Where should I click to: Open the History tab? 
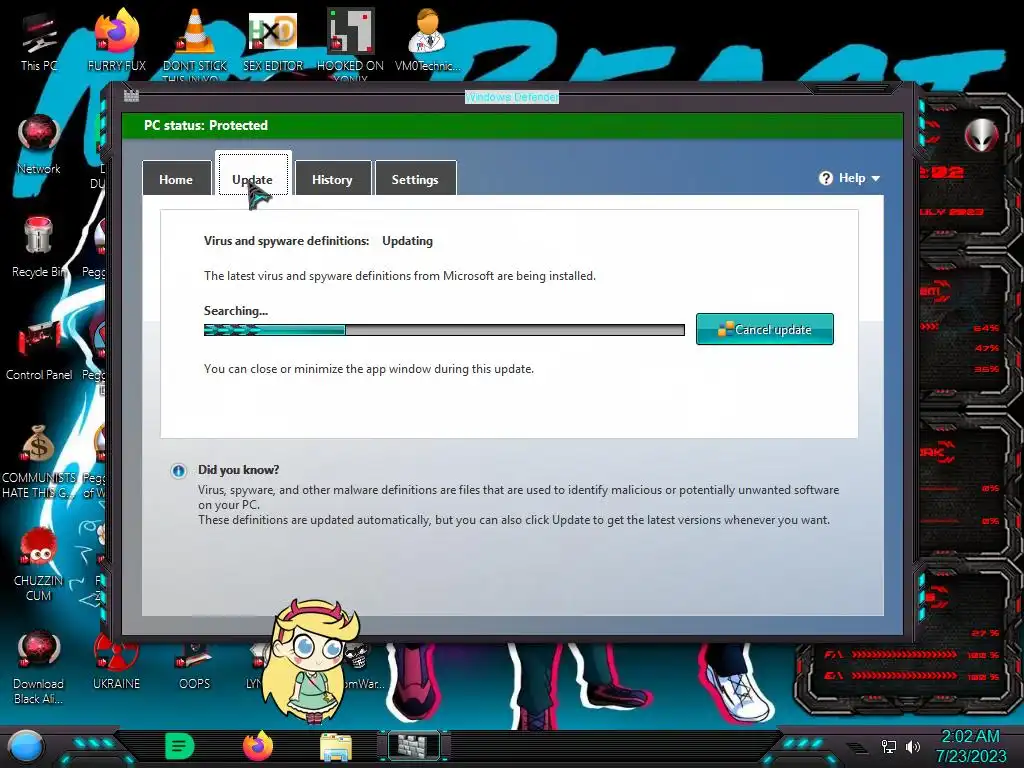(x=332, y=178)
